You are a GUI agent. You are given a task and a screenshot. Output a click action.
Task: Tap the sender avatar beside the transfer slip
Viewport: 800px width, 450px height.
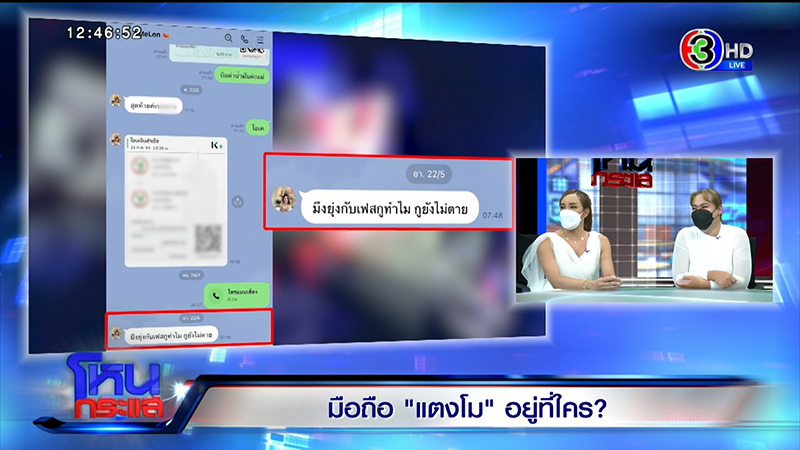coord(116,139)
